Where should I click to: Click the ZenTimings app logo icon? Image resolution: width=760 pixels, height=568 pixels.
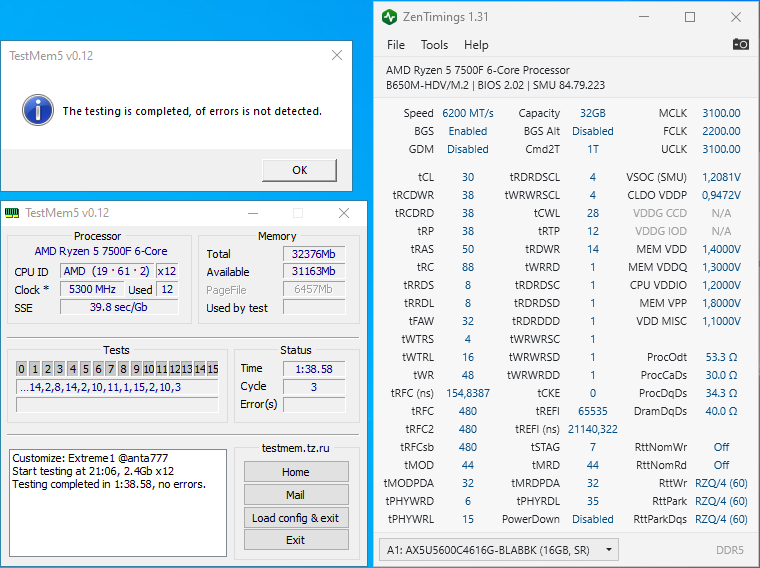(389, 17)
